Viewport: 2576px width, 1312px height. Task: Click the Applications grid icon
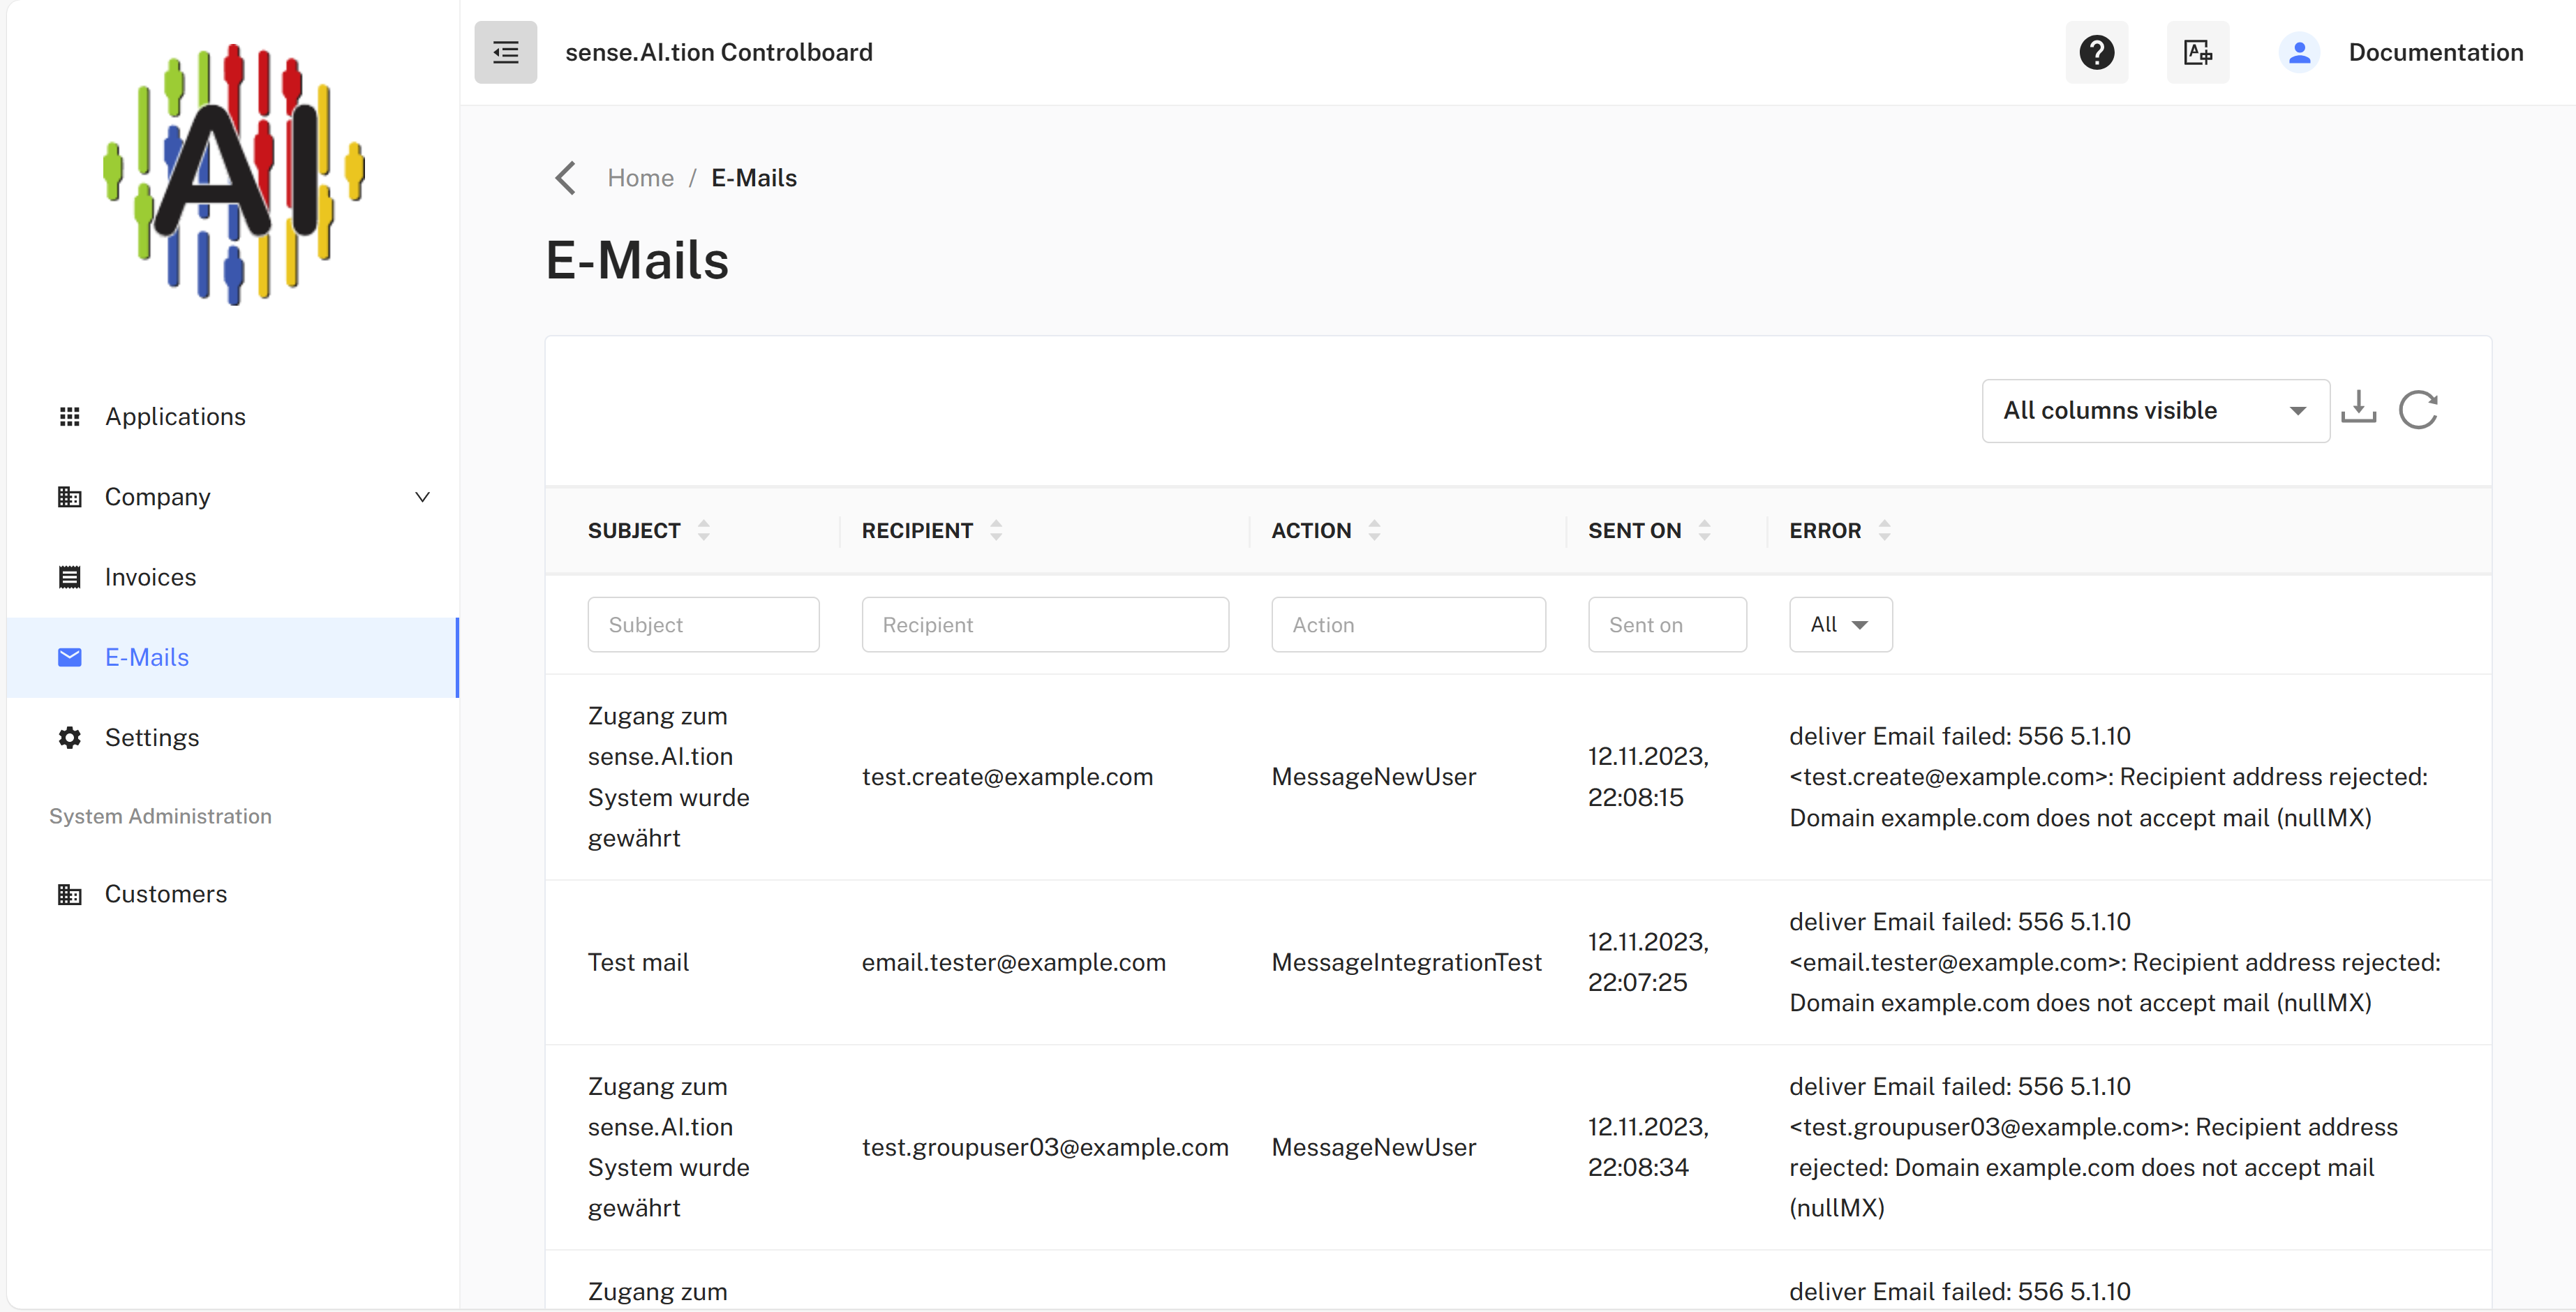click(x=69, y=416)
